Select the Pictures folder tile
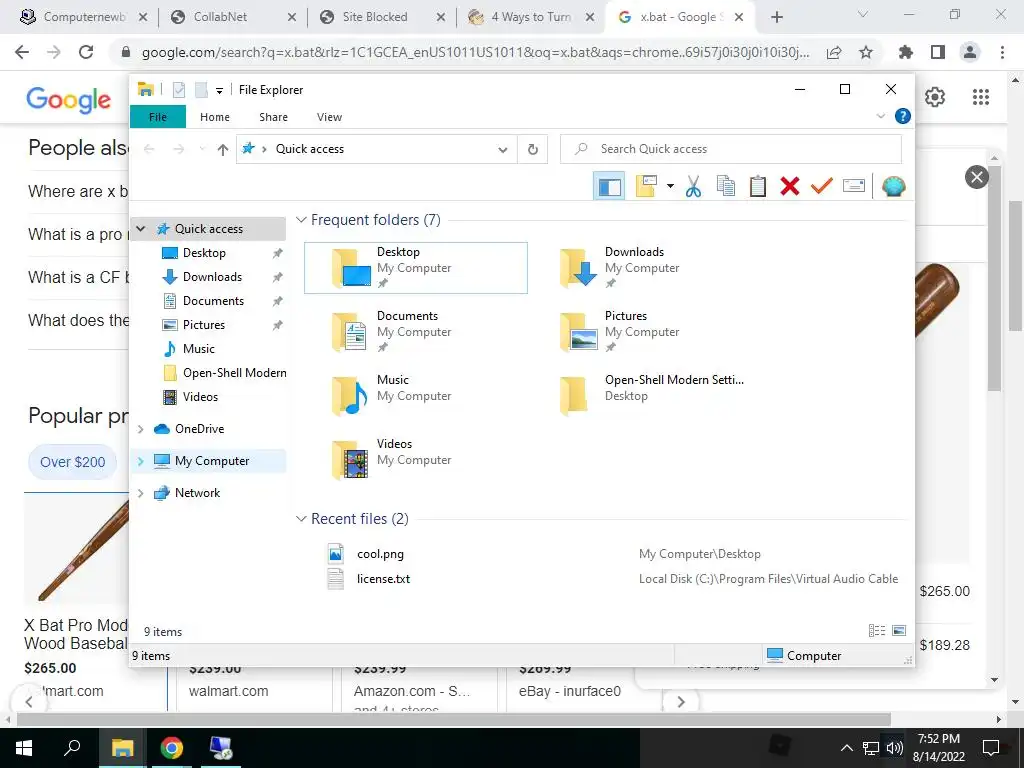The width and height of the screenshot is (1024, 768). (643, 332)
